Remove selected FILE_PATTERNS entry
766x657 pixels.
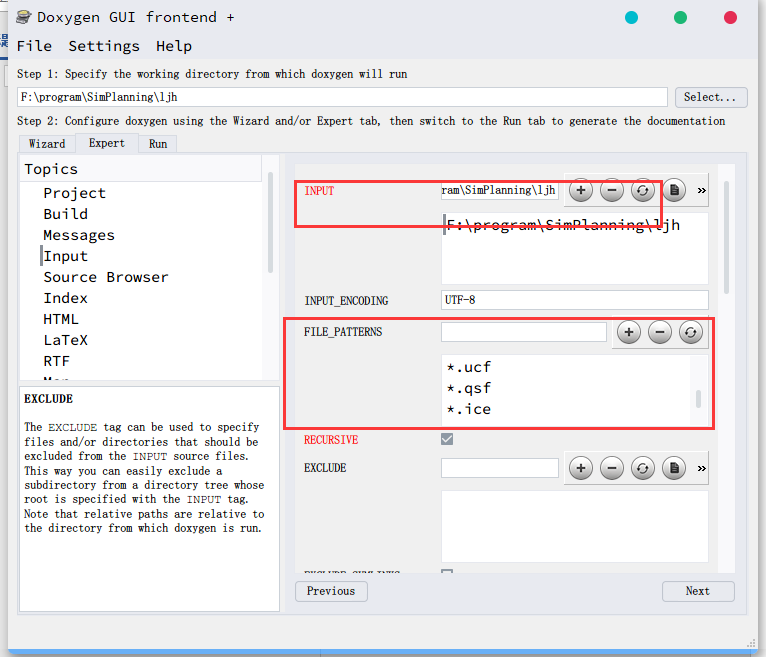[x=660, y=332]
